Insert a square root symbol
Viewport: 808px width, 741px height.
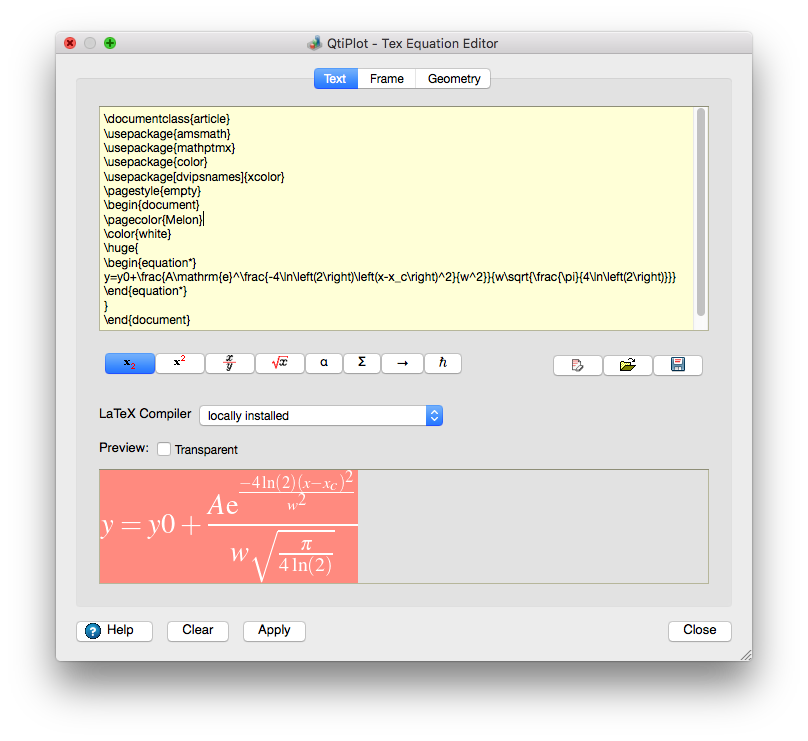[x=280, y=363]
